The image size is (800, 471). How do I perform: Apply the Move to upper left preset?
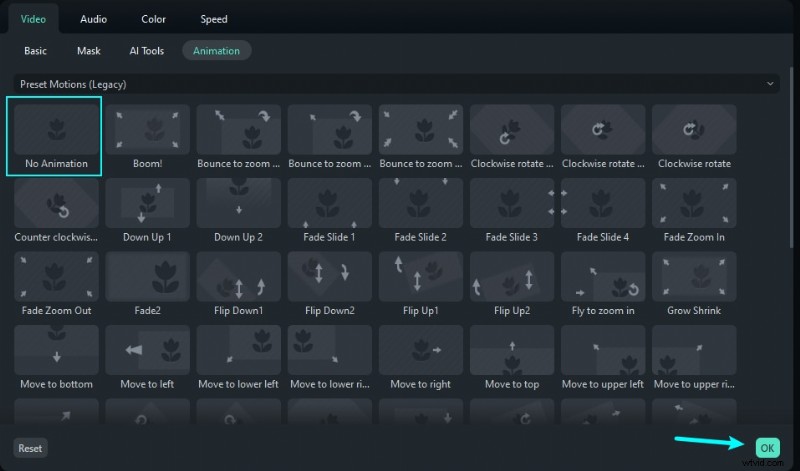point(603,357)
